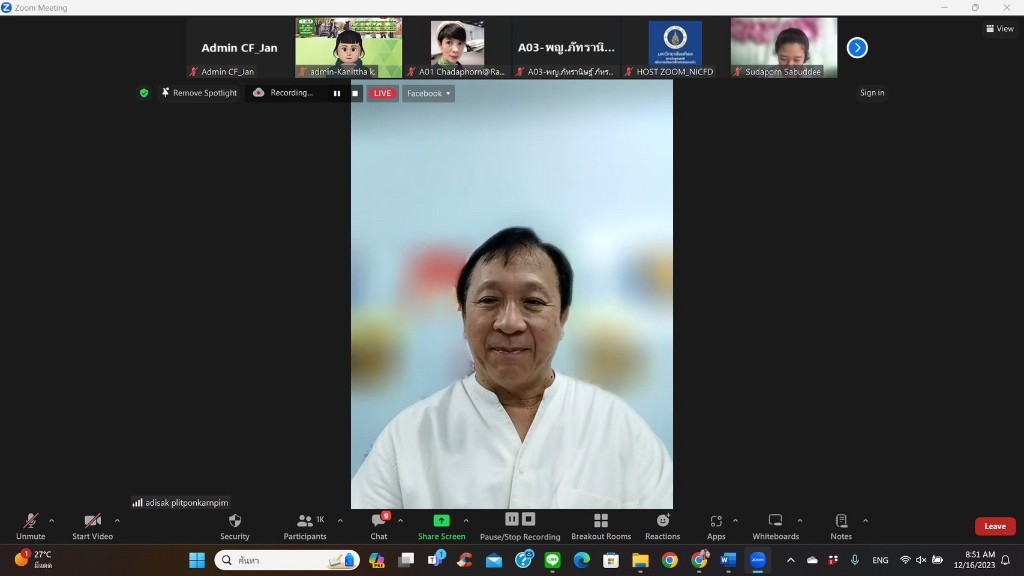Select the Sudaporn Sabuddee video thumbnail
Viewport: 1024px width, 576px height.
(784, 48)
